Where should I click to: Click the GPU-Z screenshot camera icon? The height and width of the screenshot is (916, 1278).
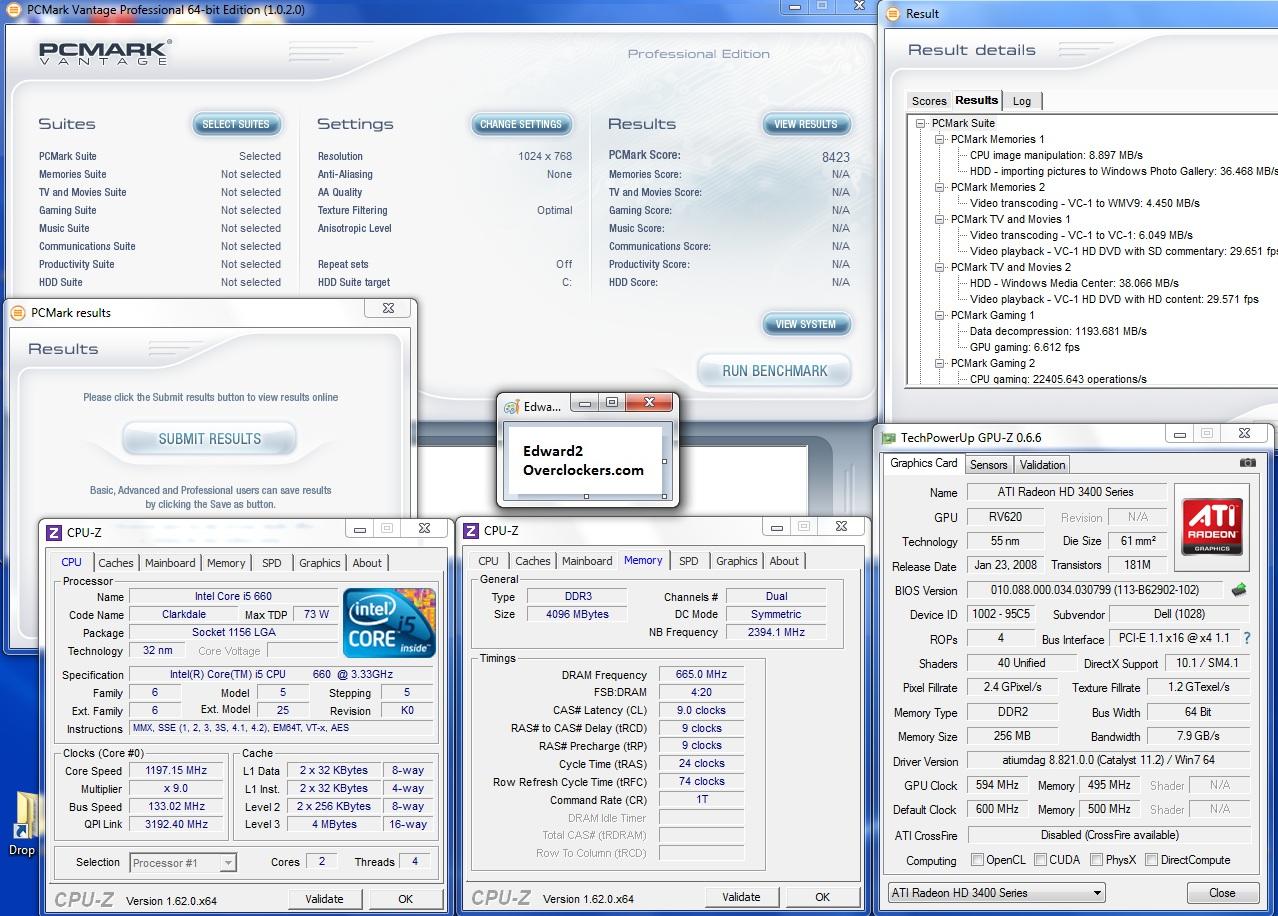coord(1247,463)
